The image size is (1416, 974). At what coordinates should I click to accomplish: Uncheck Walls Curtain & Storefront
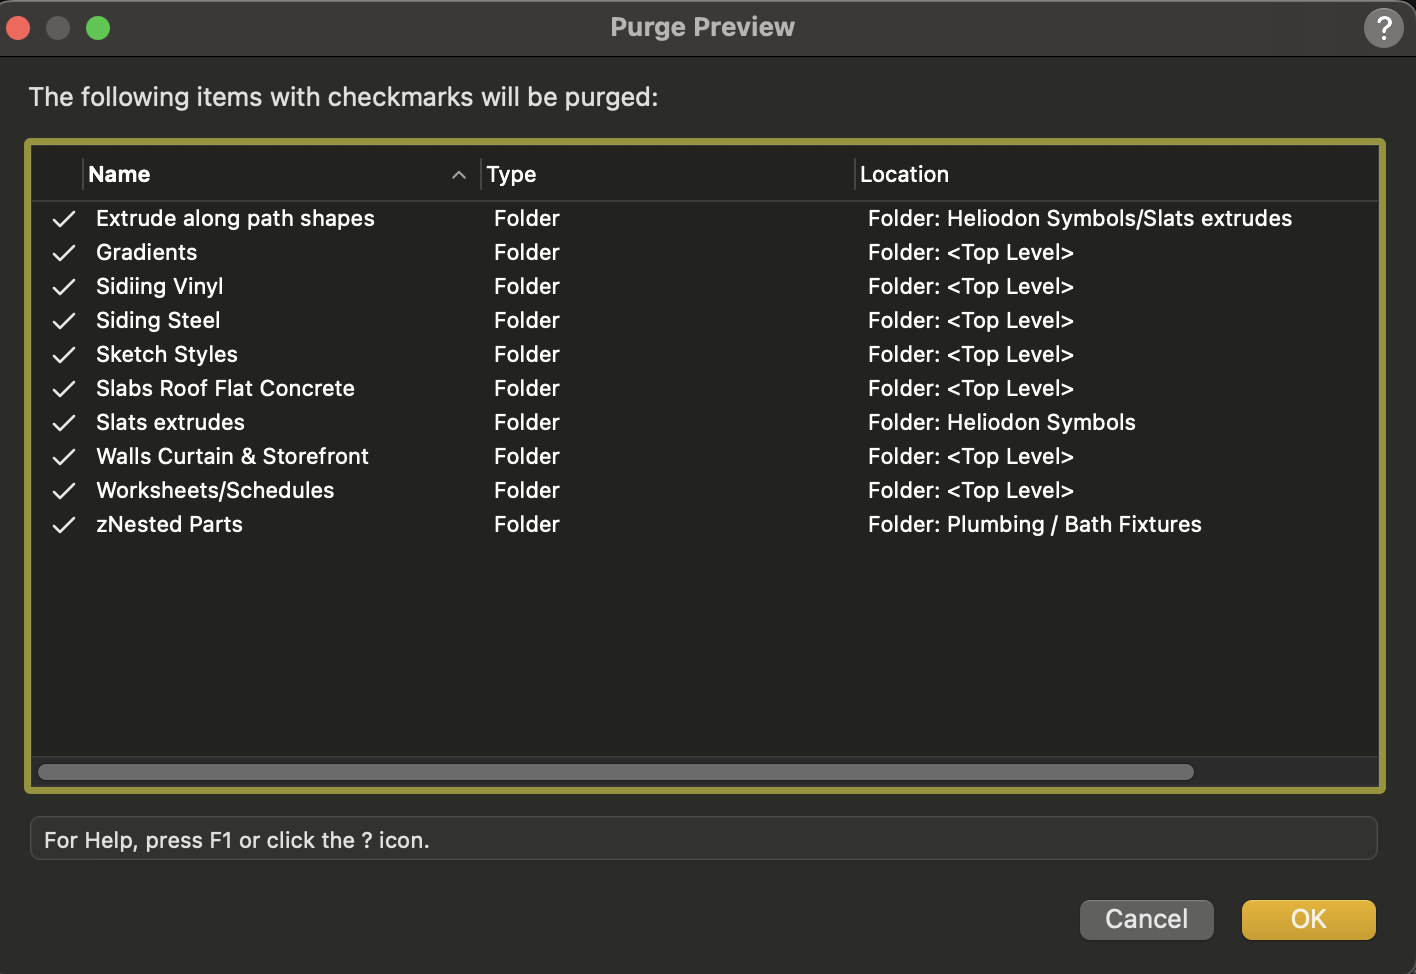pos(63,456)
